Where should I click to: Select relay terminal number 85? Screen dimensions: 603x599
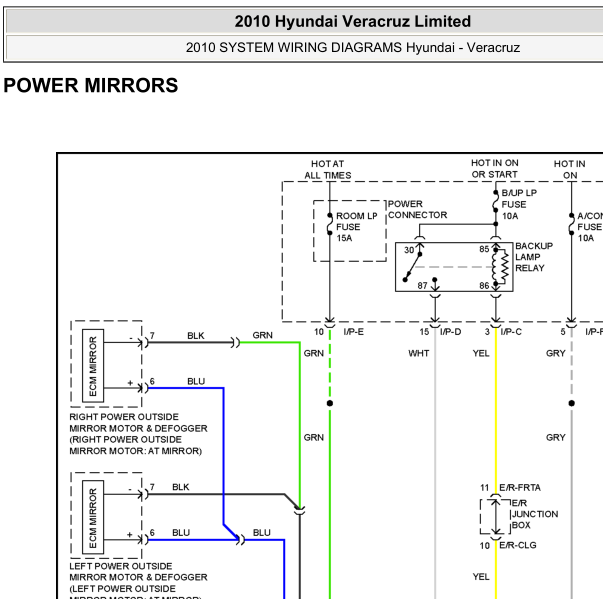tap(484, 249)
